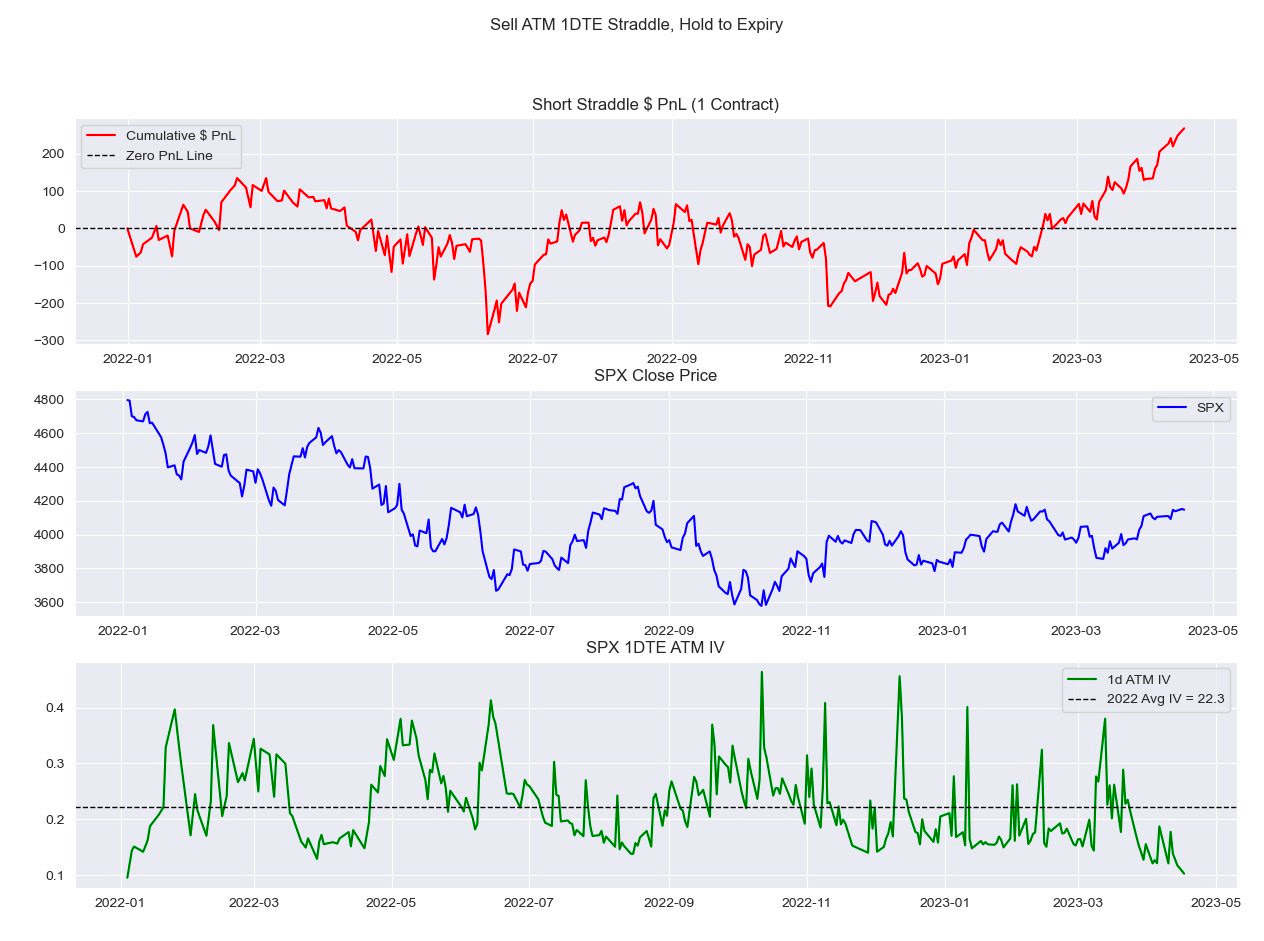1264x941 pixels.
Task: Pick the blue line sample in SPX legend
Action: click(1171, 407)
